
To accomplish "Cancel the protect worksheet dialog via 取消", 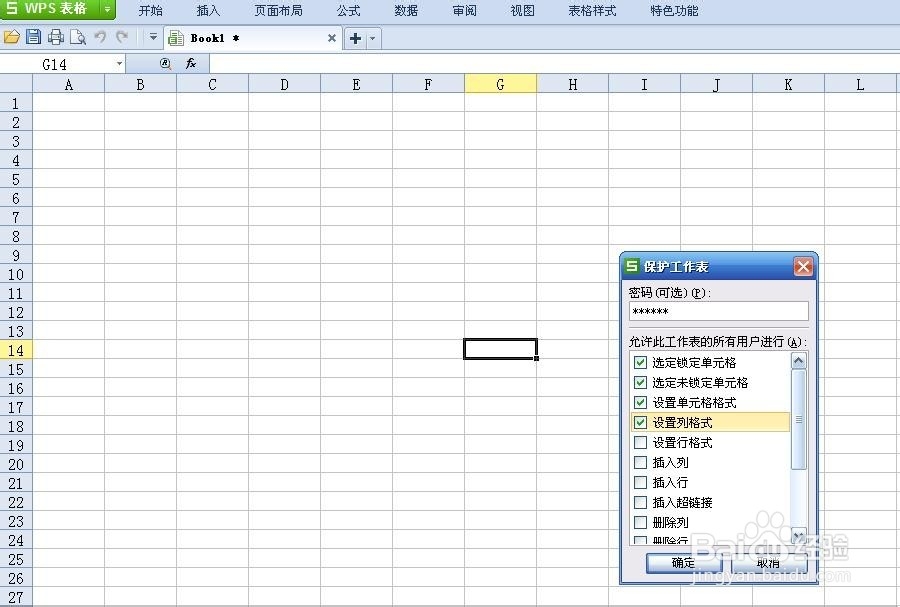I will pos(768,563).
